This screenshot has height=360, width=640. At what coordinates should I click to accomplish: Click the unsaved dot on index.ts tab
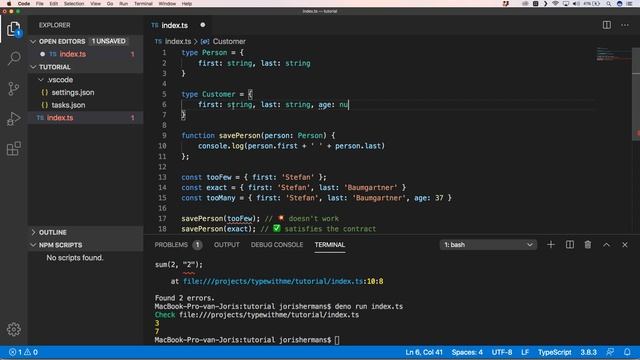pos(202,25)
